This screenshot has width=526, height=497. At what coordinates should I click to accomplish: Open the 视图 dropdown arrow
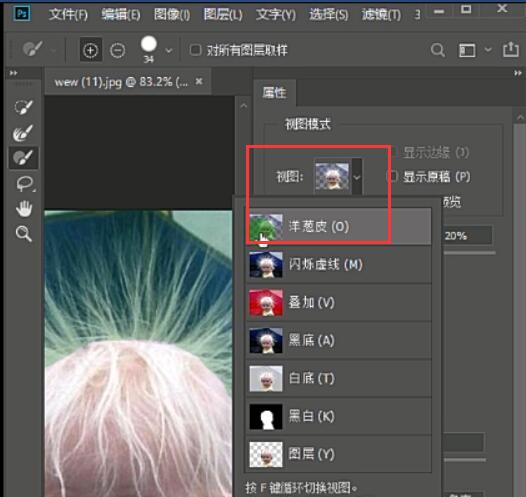pos(357,177)
